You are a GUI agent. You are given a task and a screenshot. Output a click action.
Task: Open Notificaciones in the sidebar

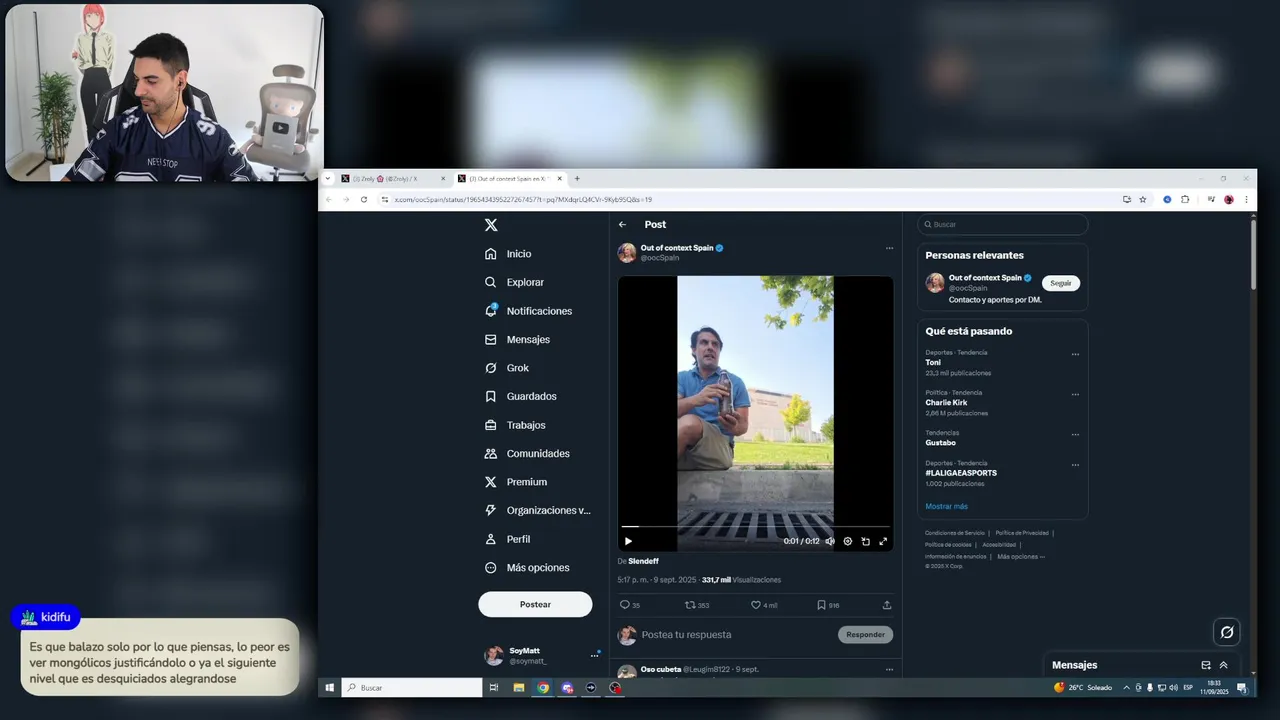click(x=529, y=311)
